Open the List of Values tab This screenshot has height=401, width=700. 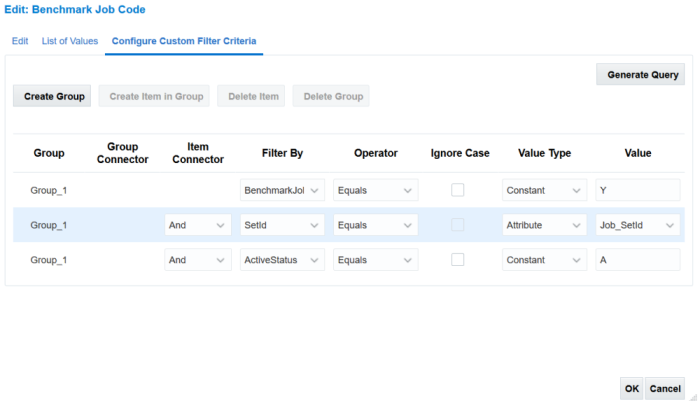point(70,41)
